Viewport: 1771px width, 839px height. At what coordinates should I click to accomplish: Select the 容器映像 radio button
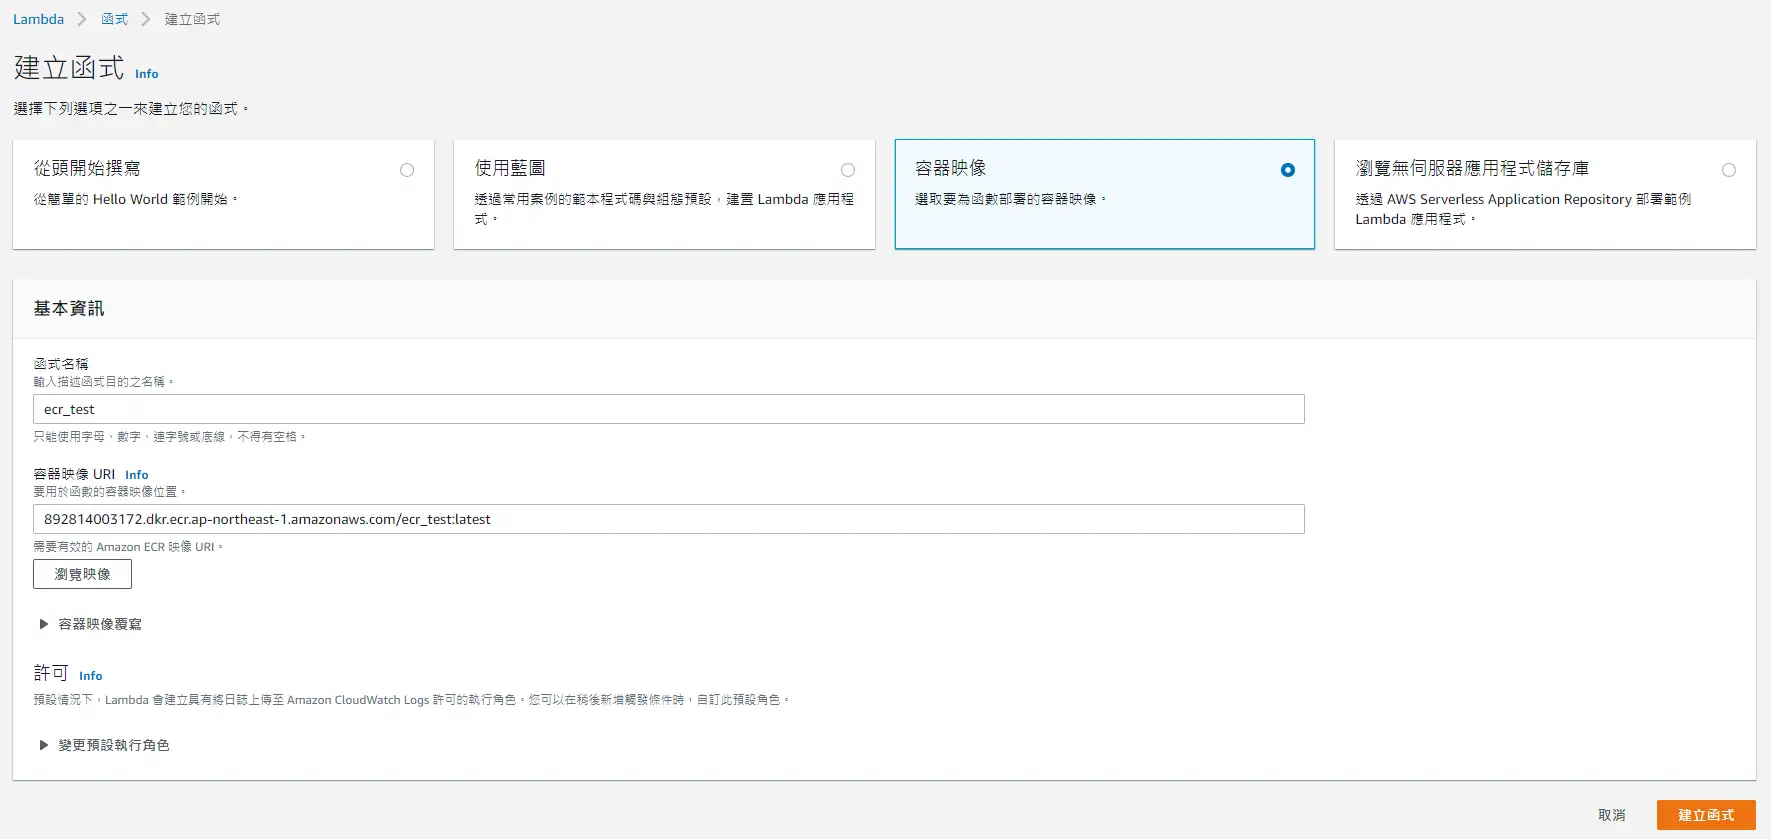[1288, 170]
